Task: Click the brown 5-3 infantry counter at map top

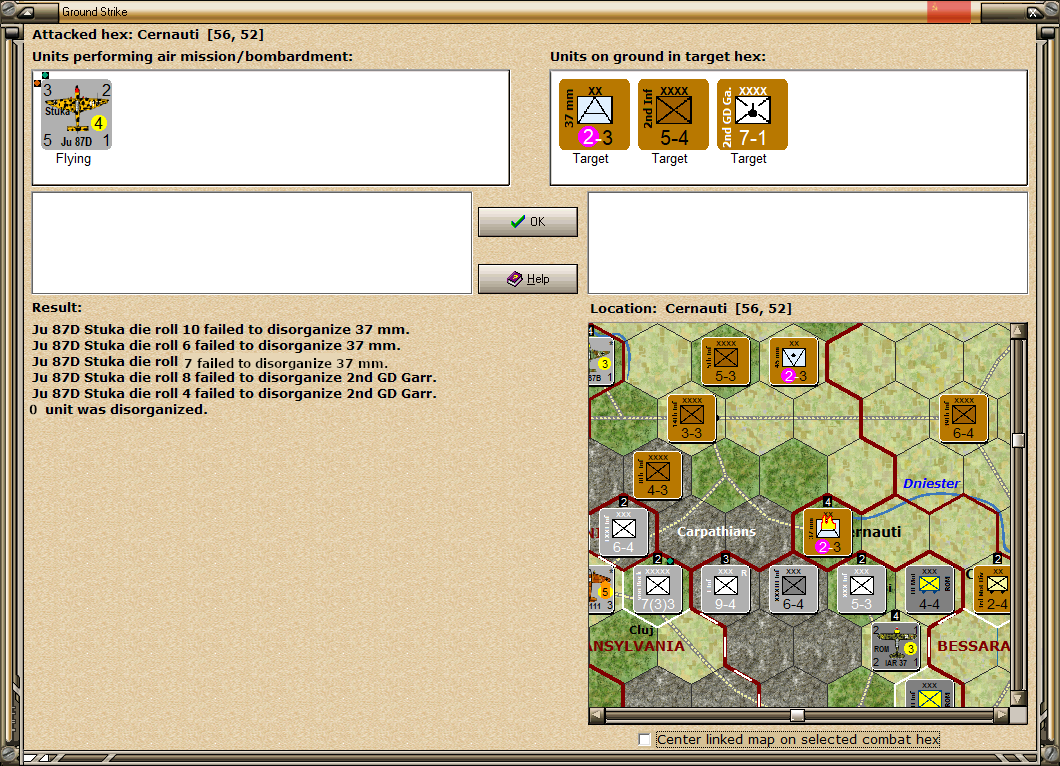Action: pyautogui.click(x=725, y=361)
